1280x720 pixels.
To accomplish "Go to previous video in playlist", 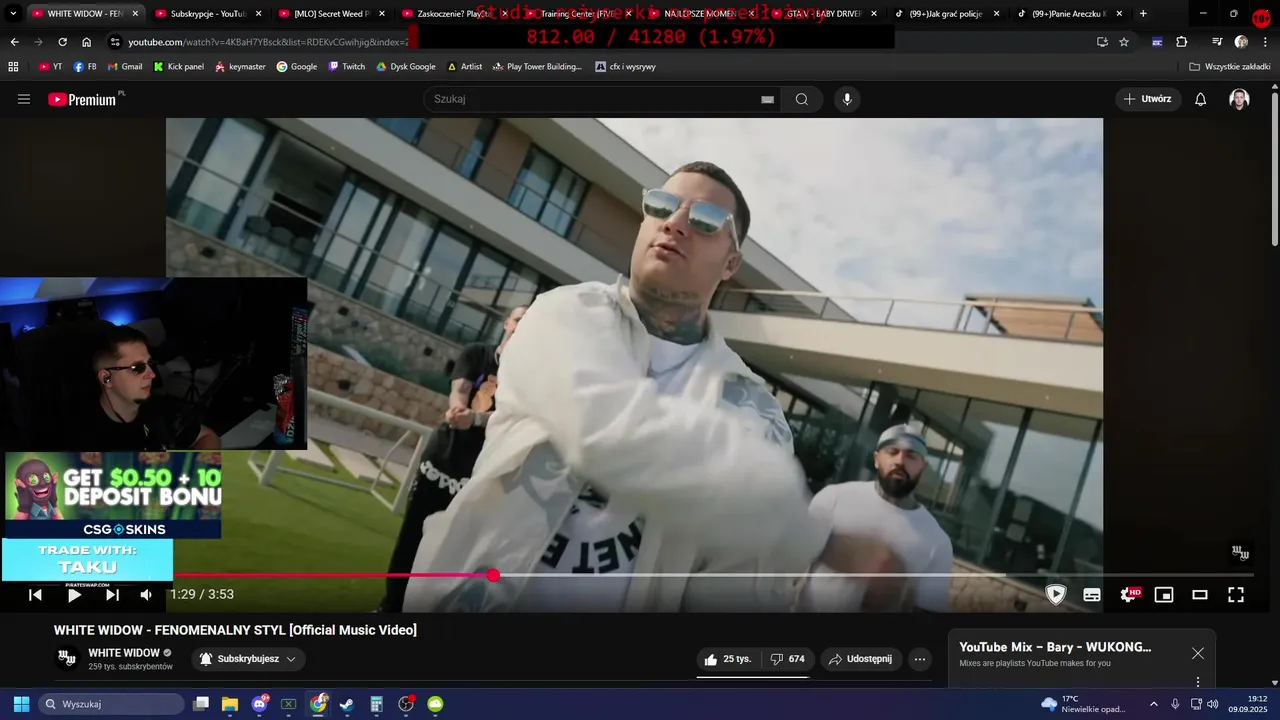I will [x=35, y=595].
